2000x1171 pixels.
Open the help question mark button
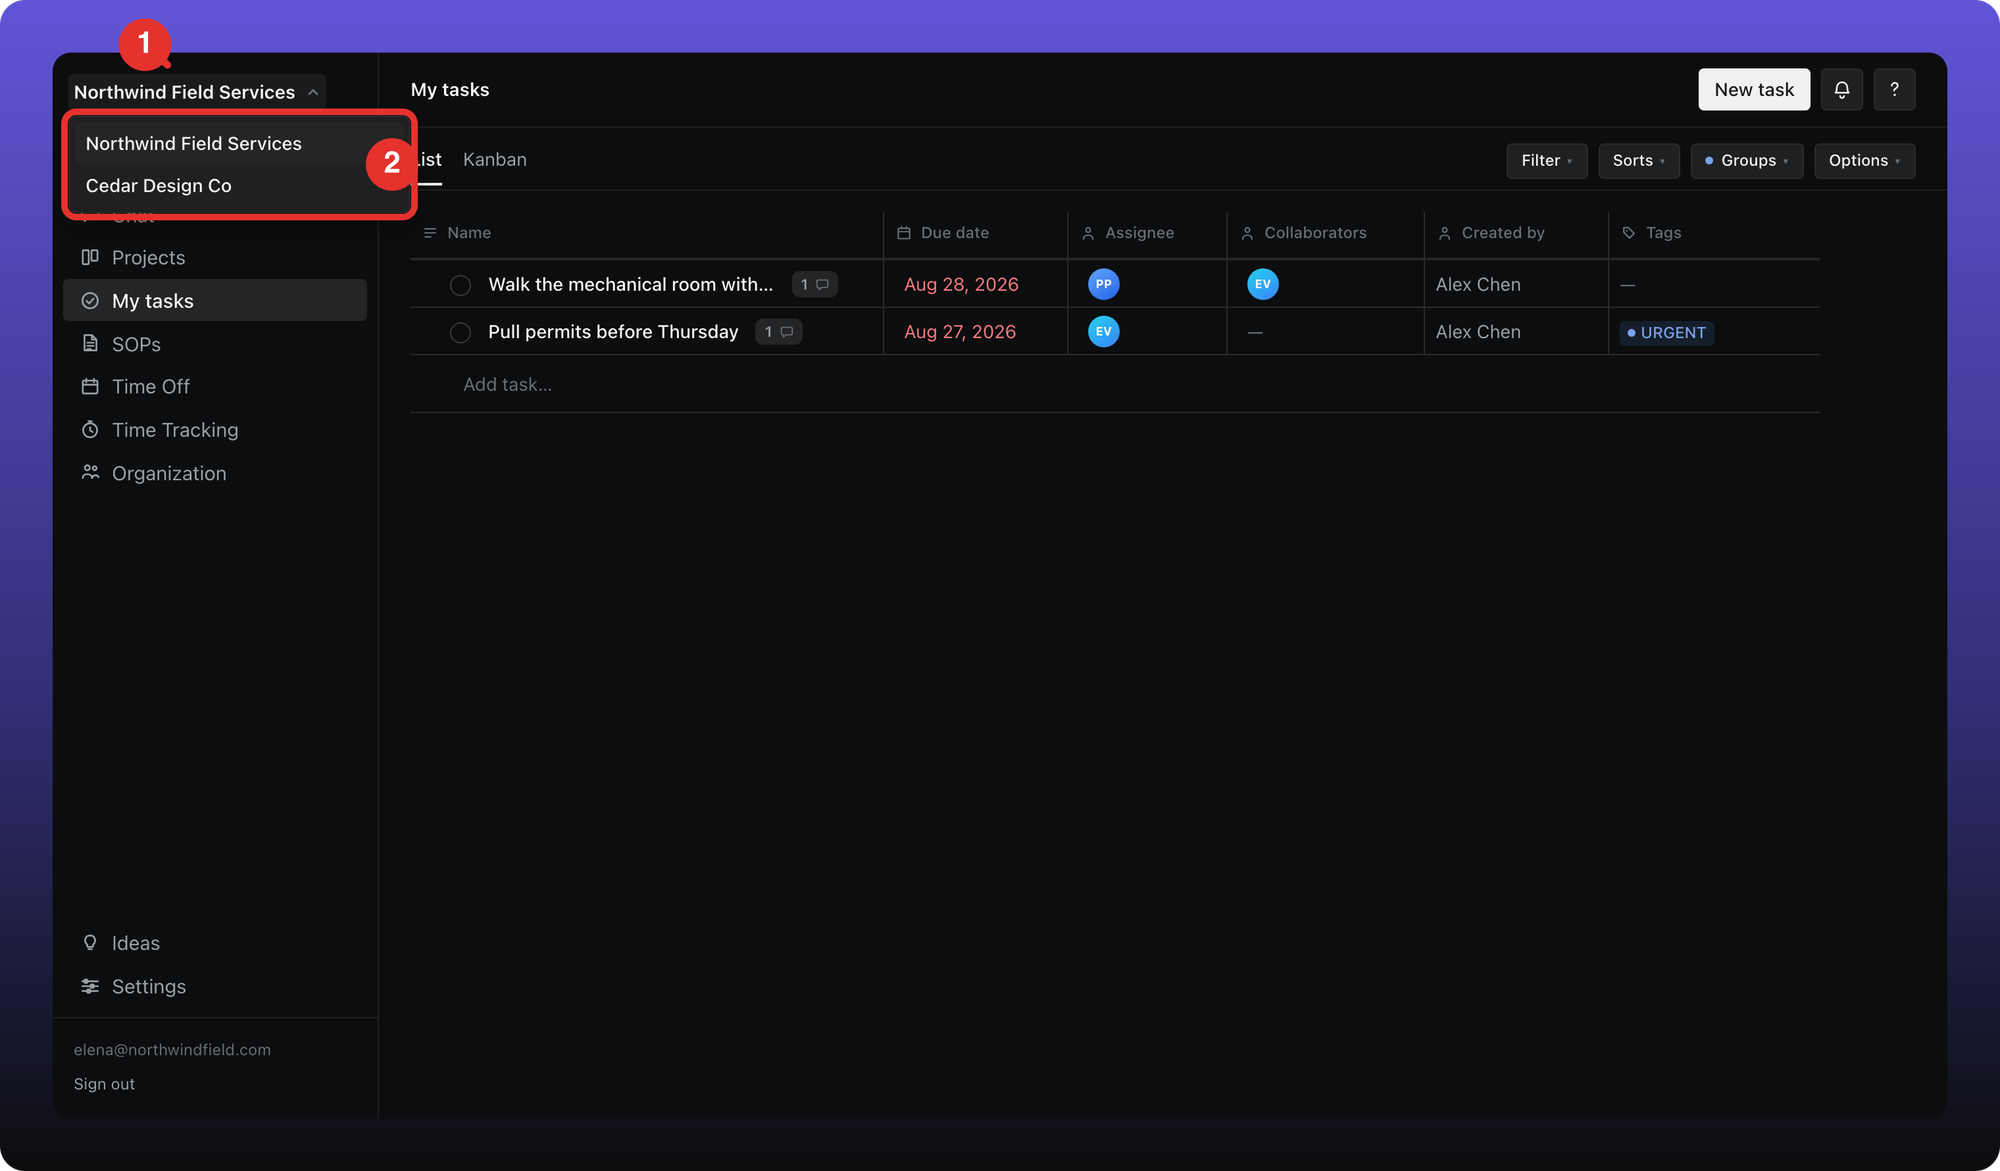(x=1894, y=90)
